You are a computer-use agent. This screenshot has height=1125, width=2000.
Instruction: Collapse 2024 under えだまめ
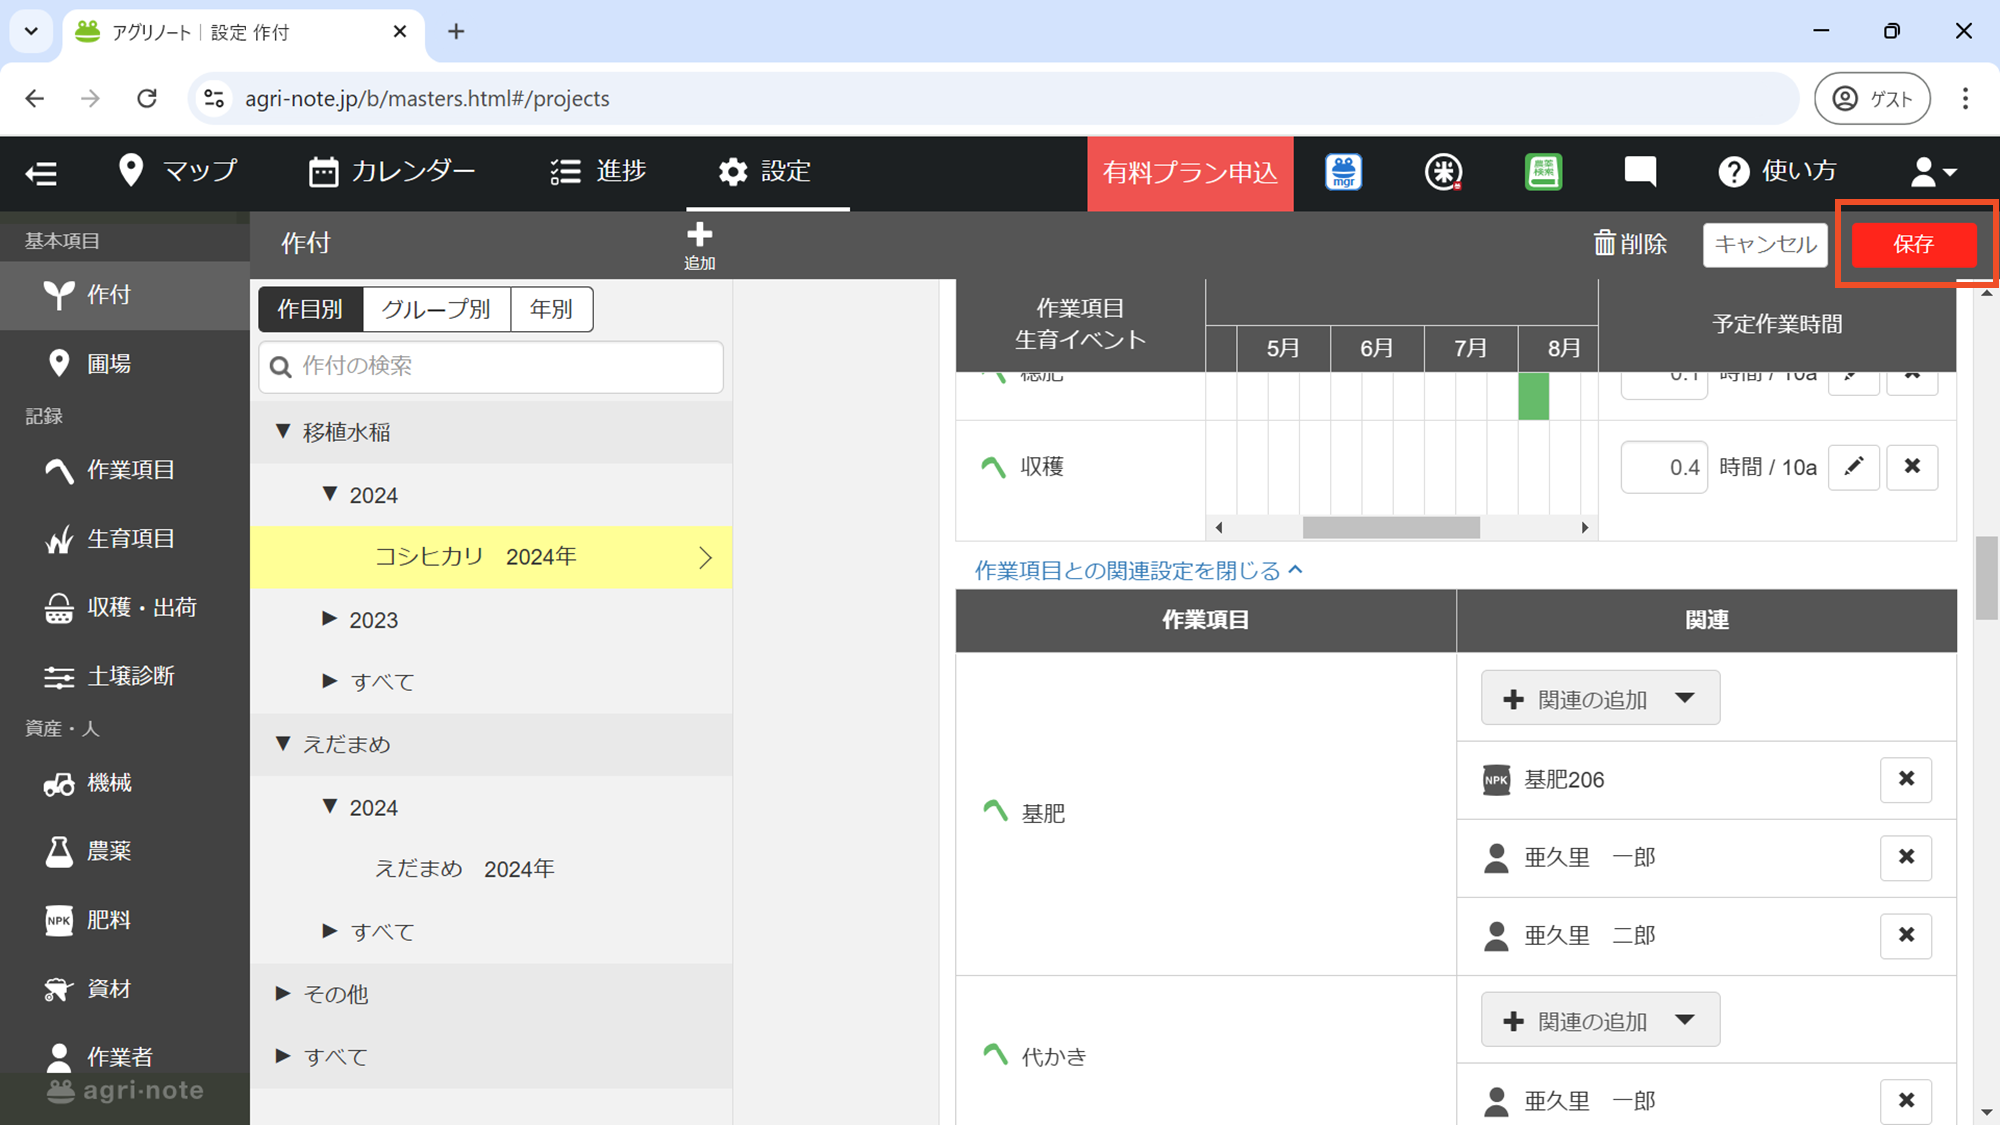pyautogui.click(x=330, y=806)
